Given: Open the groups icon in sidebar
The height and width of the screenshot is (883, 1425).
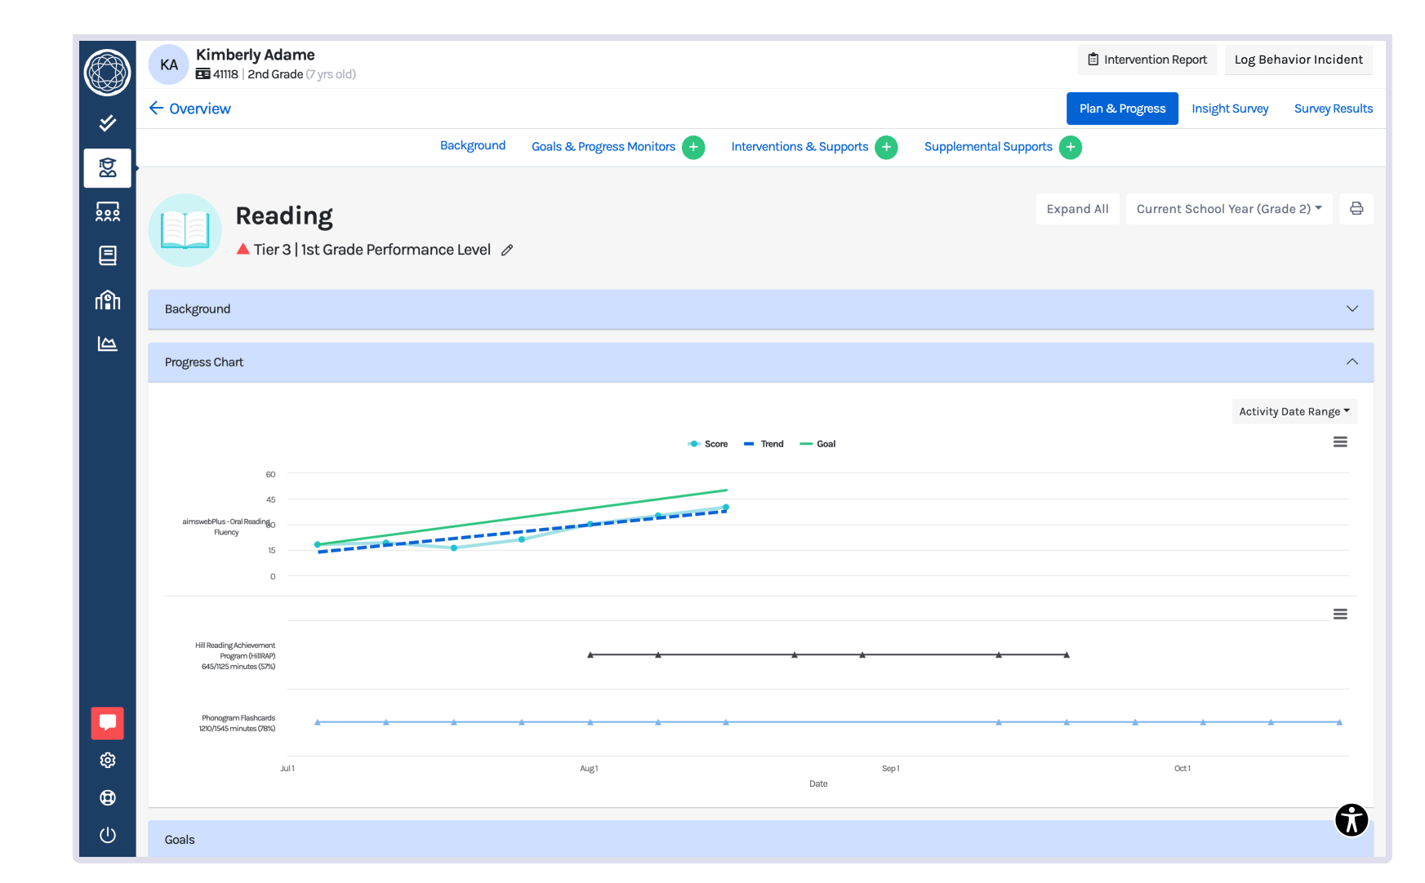Looking at the screenshot, I should [107, 212].
